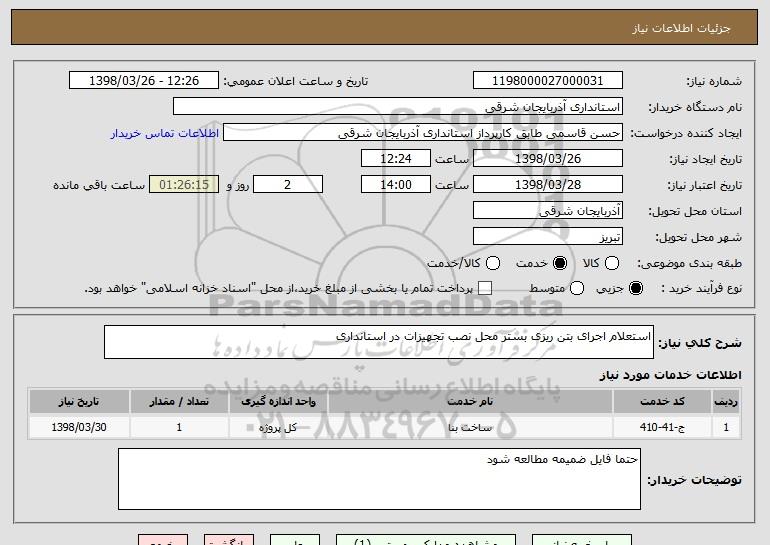Choose the جزیی purchase process option
The image size is (770, 545).
click(x=636, y=288)
